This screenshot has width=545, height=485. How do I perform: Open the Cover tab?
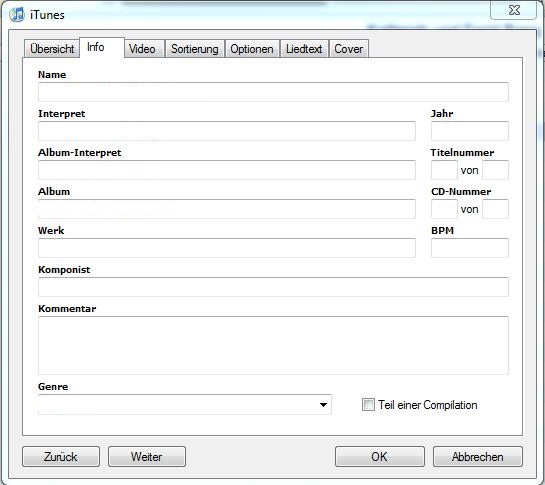click(349, 49)
